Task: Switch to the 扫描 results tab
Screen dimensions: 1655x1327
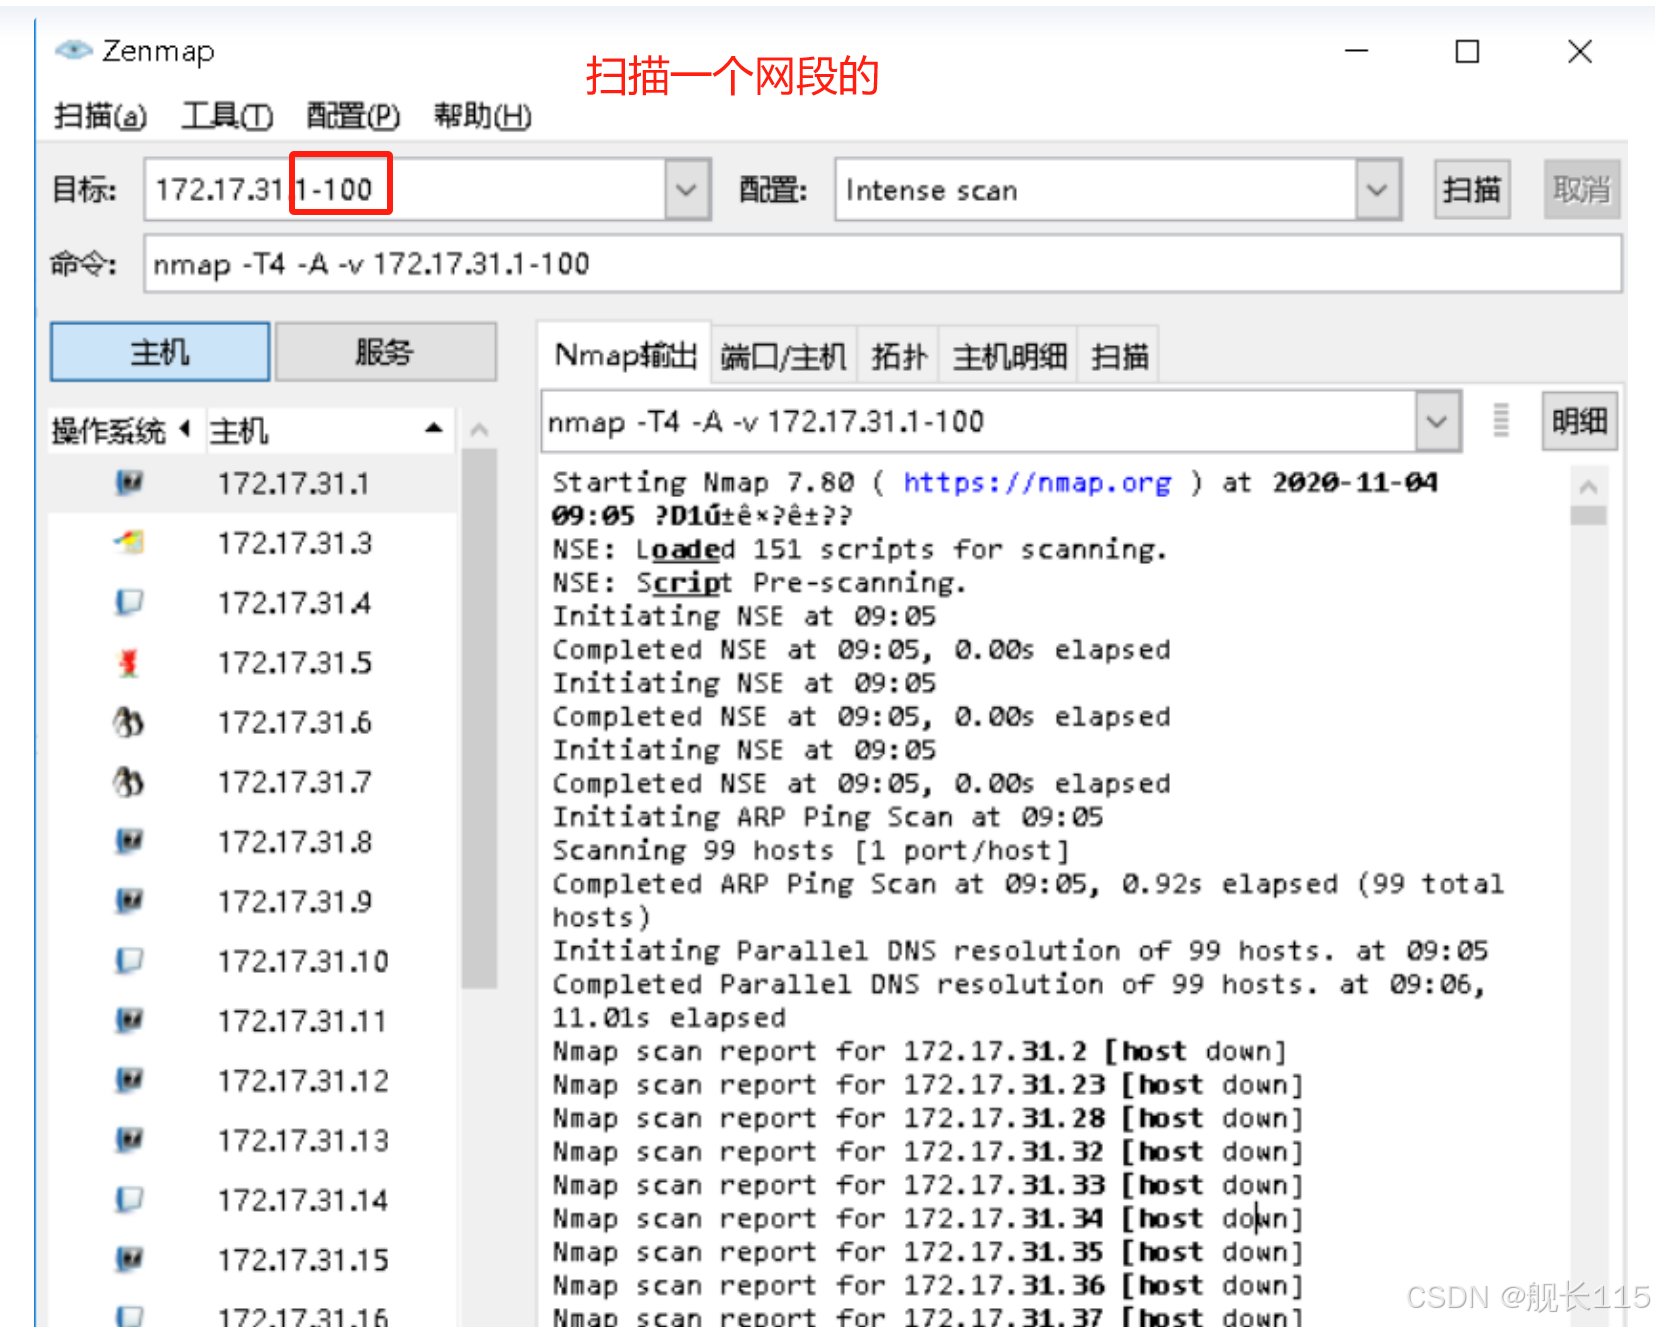Action: pos(1119,355)
